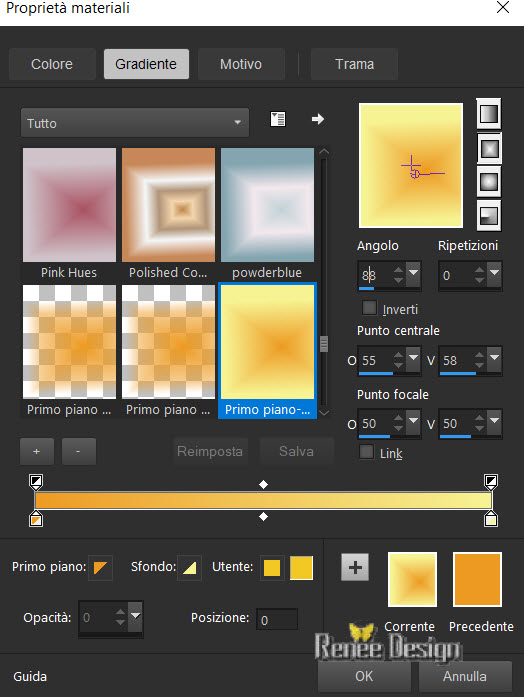
Task: Enable the Inverti checkbox
Action: 369,308
